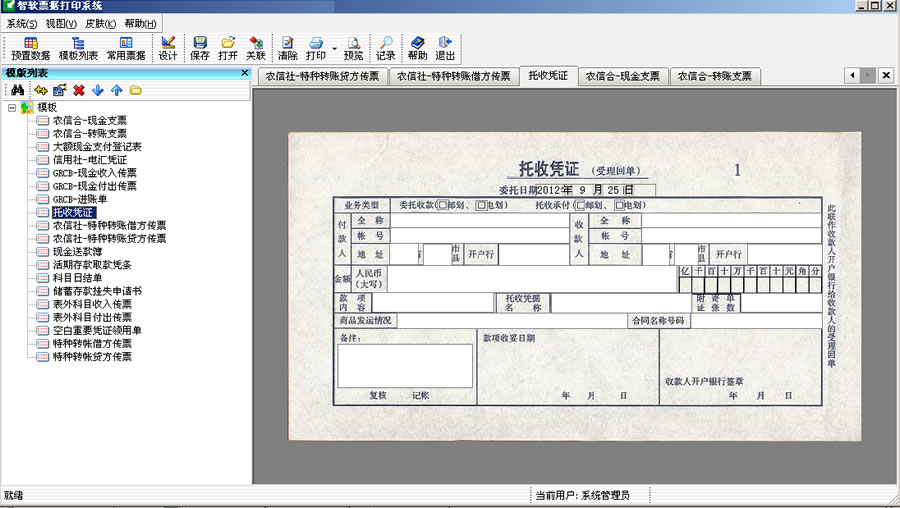The image size is (900, 508).
Task: Click the 记录 magnifier icon
Action: pos(386,49)
